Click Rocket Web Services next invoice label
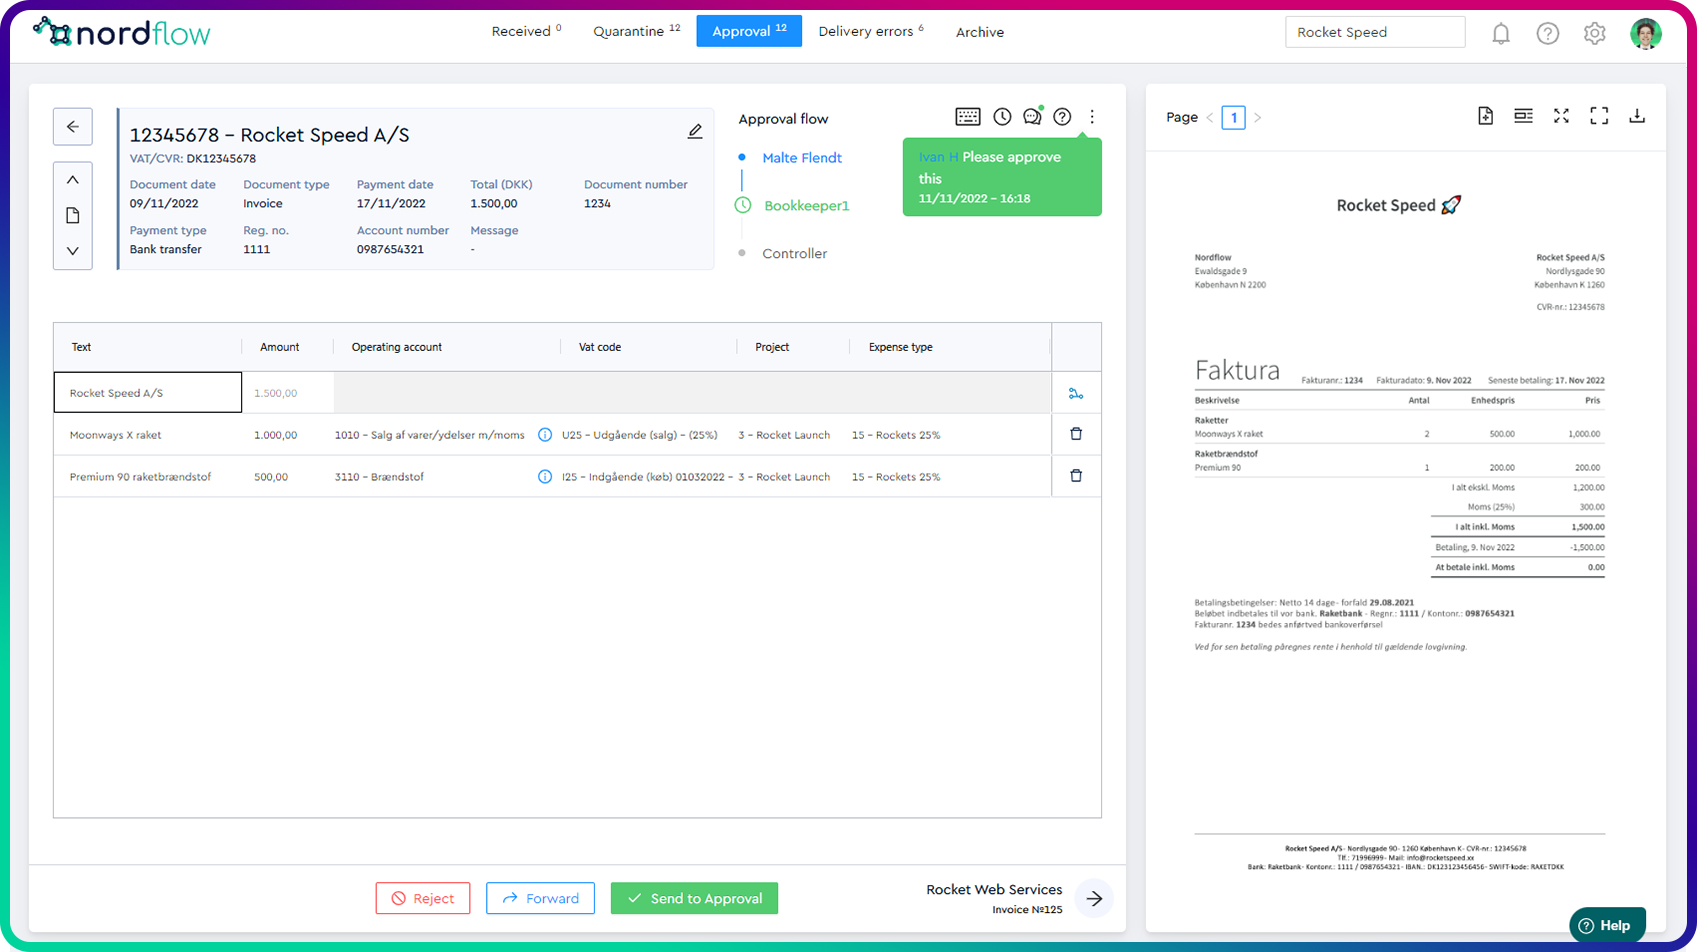 click(994, 889)
